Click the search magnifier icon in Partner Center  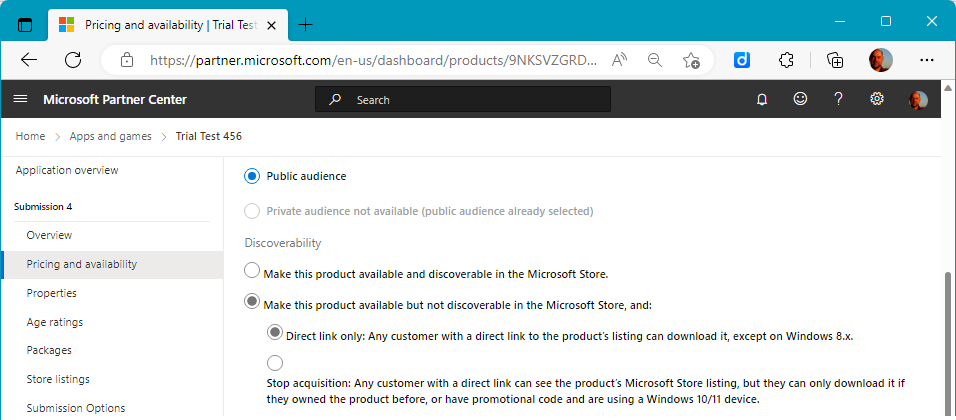coord(335,99)
